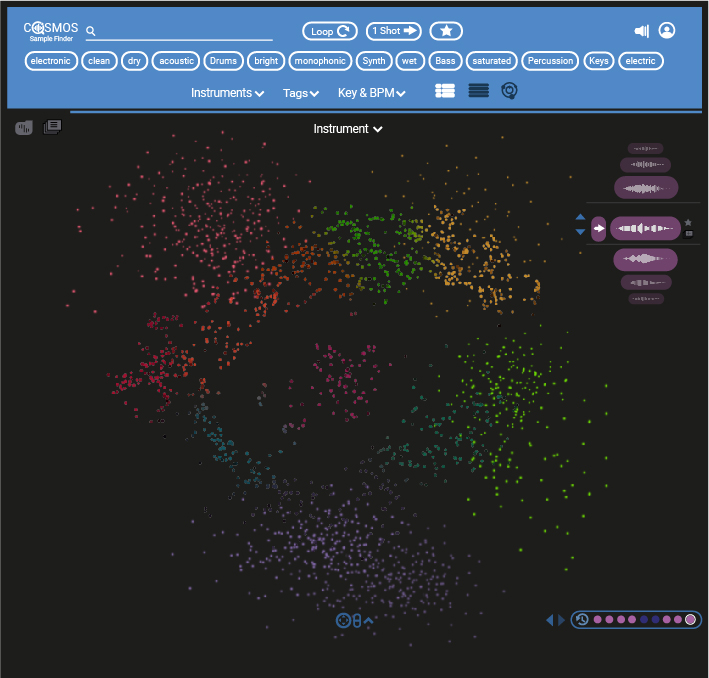Select the first history dot
709x678 pixels.
click(597, 619)
